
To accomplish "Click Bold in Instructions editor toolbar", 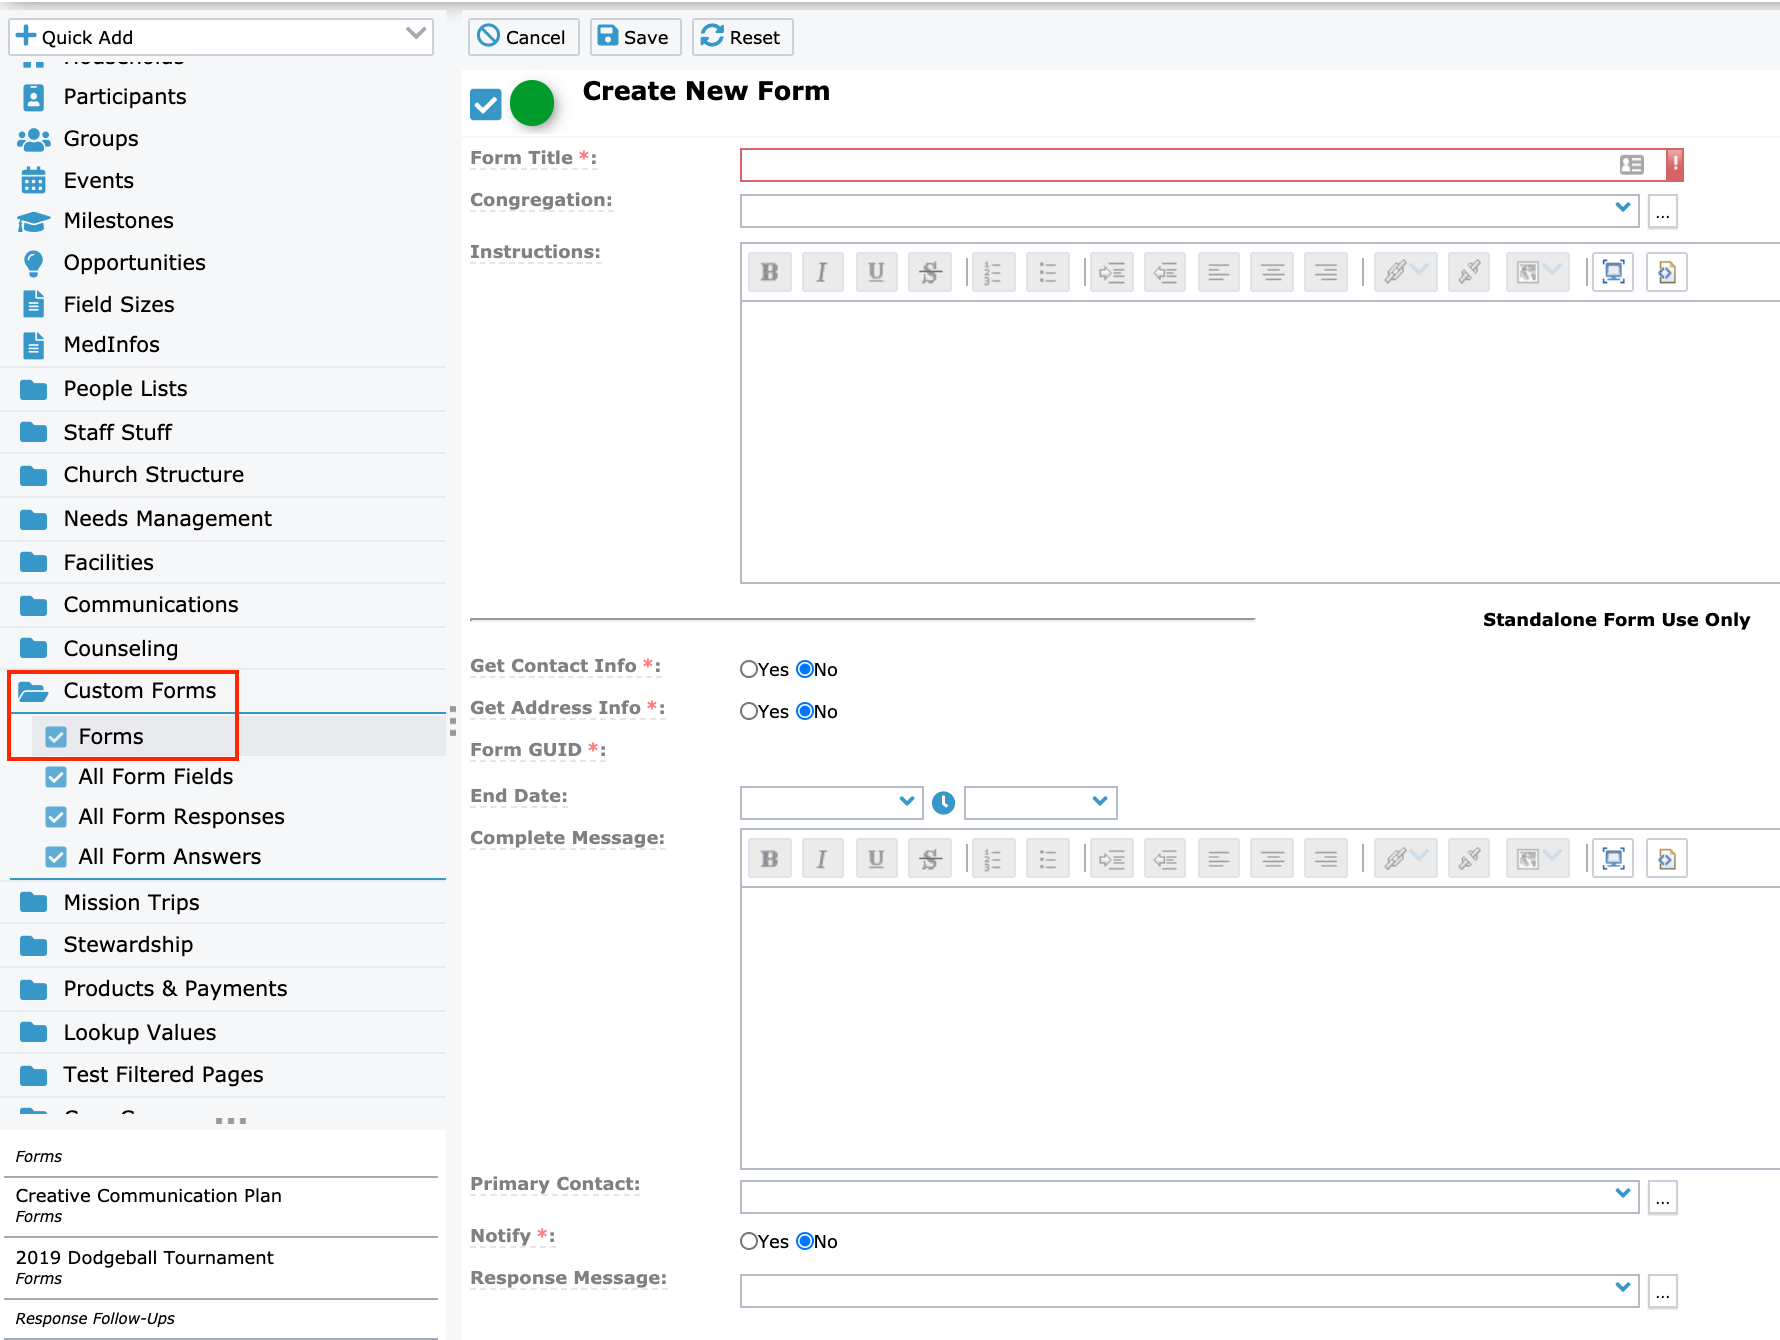I will (769, 272).
